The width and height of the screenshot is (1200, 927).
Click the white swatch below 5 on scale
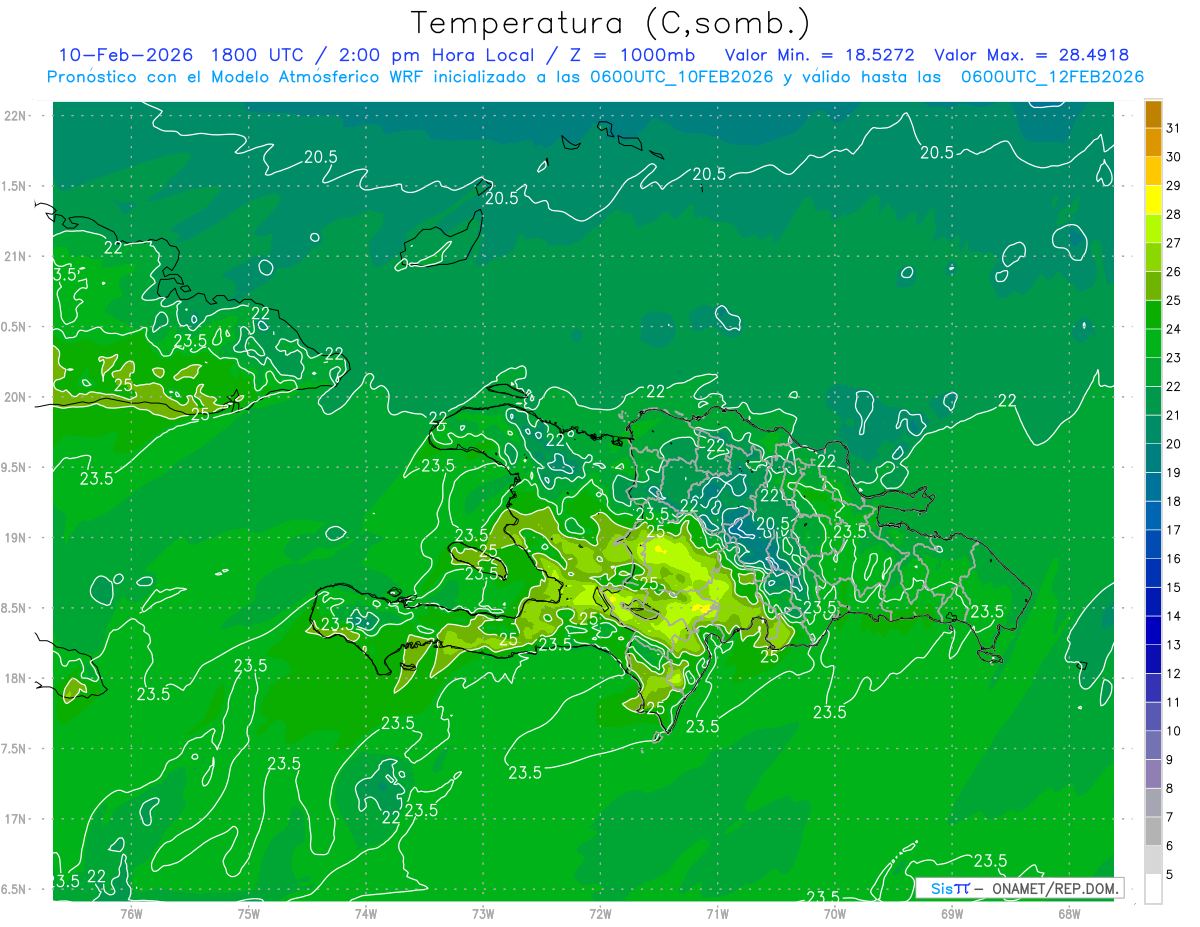1153,889
